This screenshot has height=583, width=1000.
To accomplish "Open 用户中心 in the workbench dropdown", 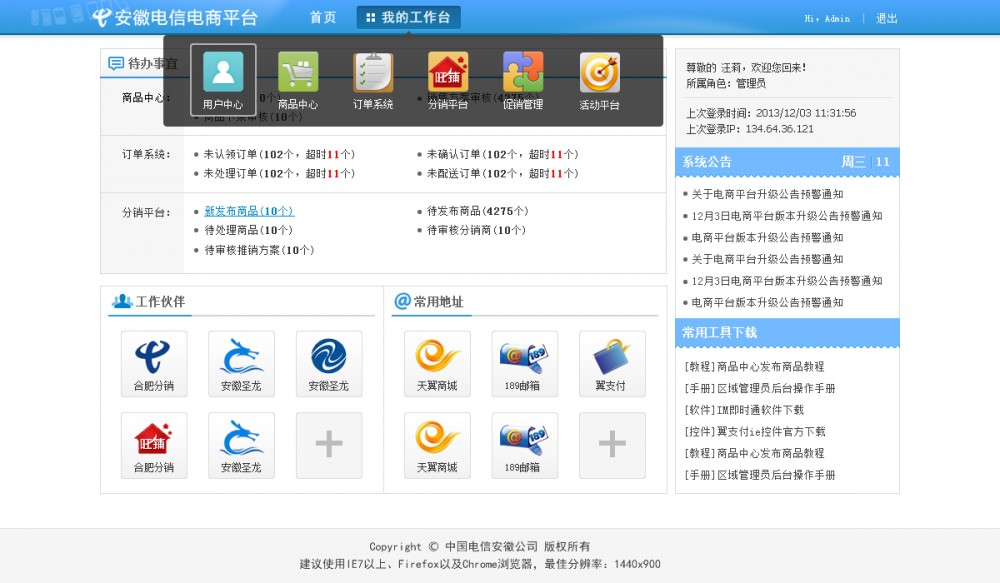I will click(223, 80).
